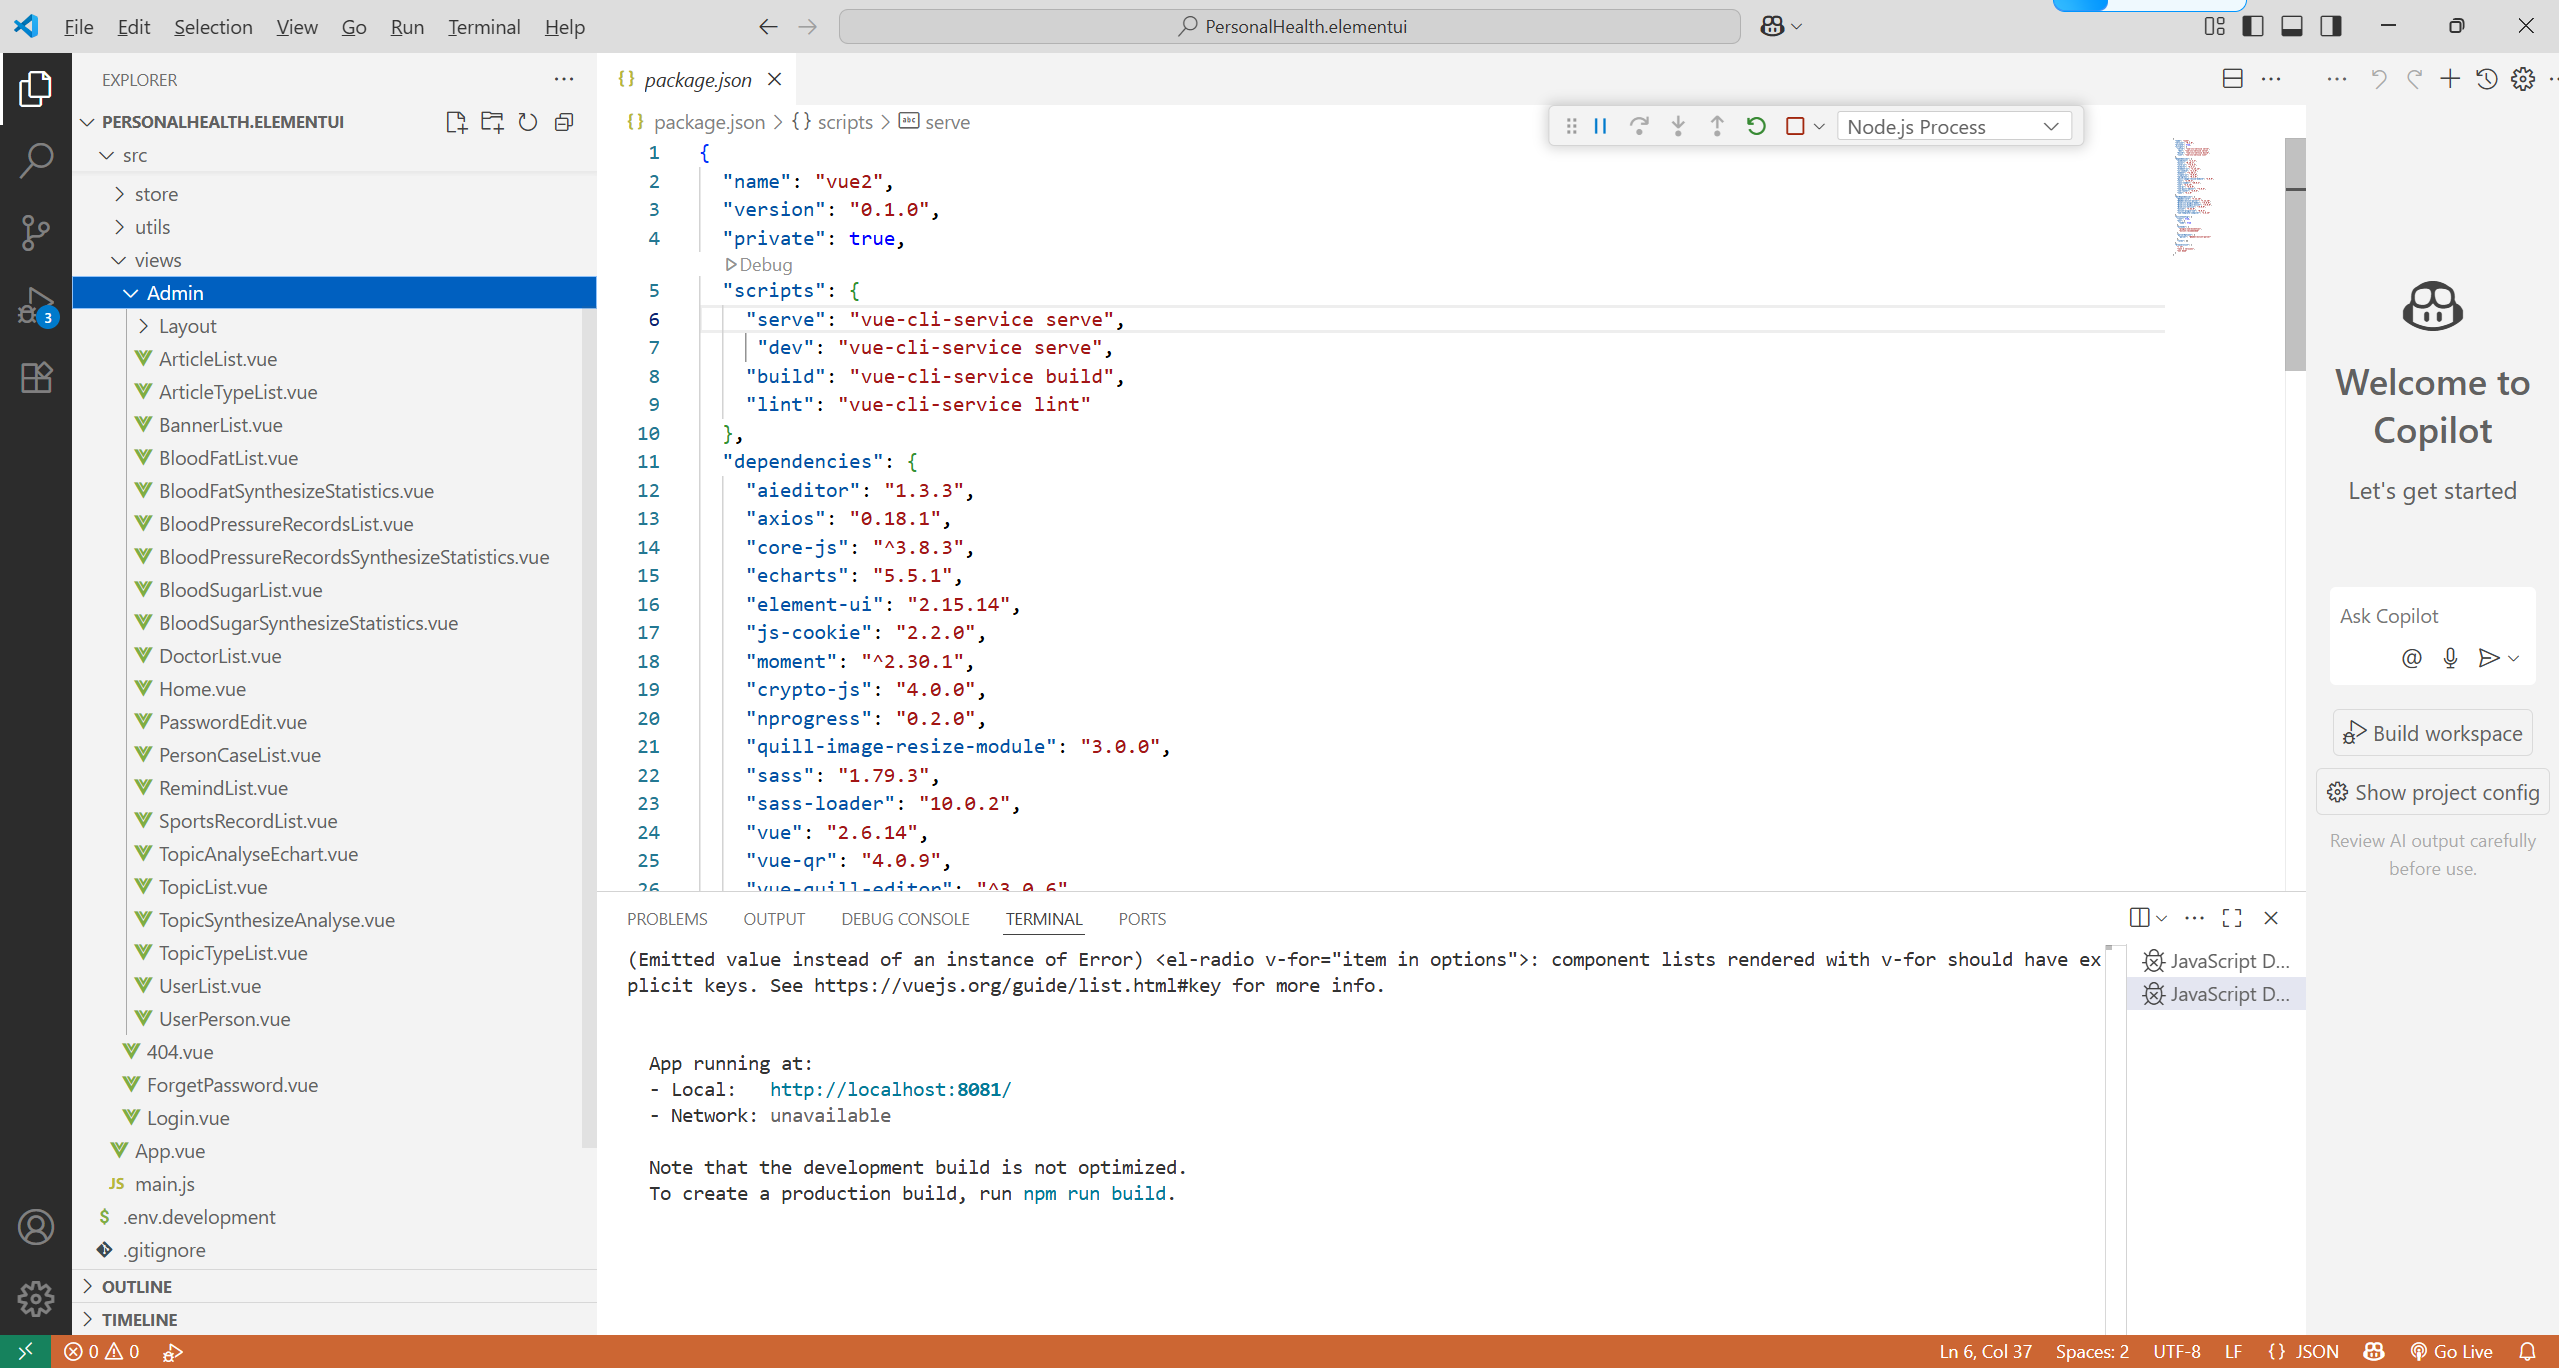Image resolution: width=2559 pixels, height=1368 pixels.
Task: Open the vuejs.org list key link
Action: point(1017,985)
